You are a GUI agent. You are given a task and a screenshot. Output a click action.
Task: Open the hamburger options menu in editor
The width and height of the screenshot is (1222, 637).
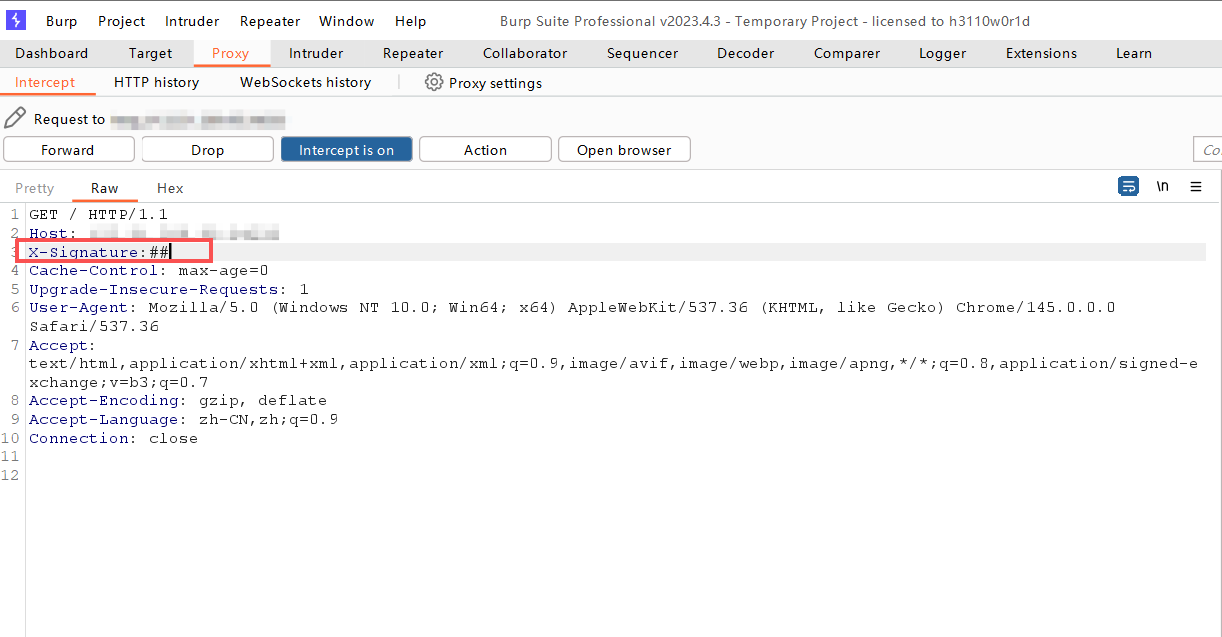1196,186
